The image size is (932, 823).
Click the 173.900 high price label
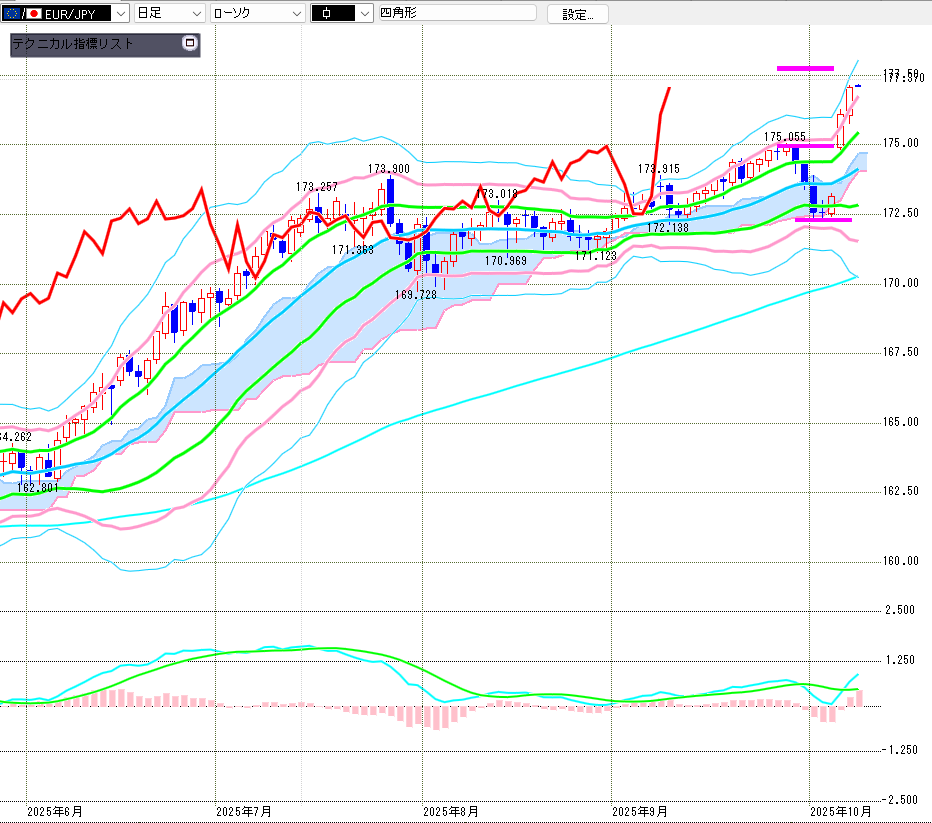pos(388,169)
